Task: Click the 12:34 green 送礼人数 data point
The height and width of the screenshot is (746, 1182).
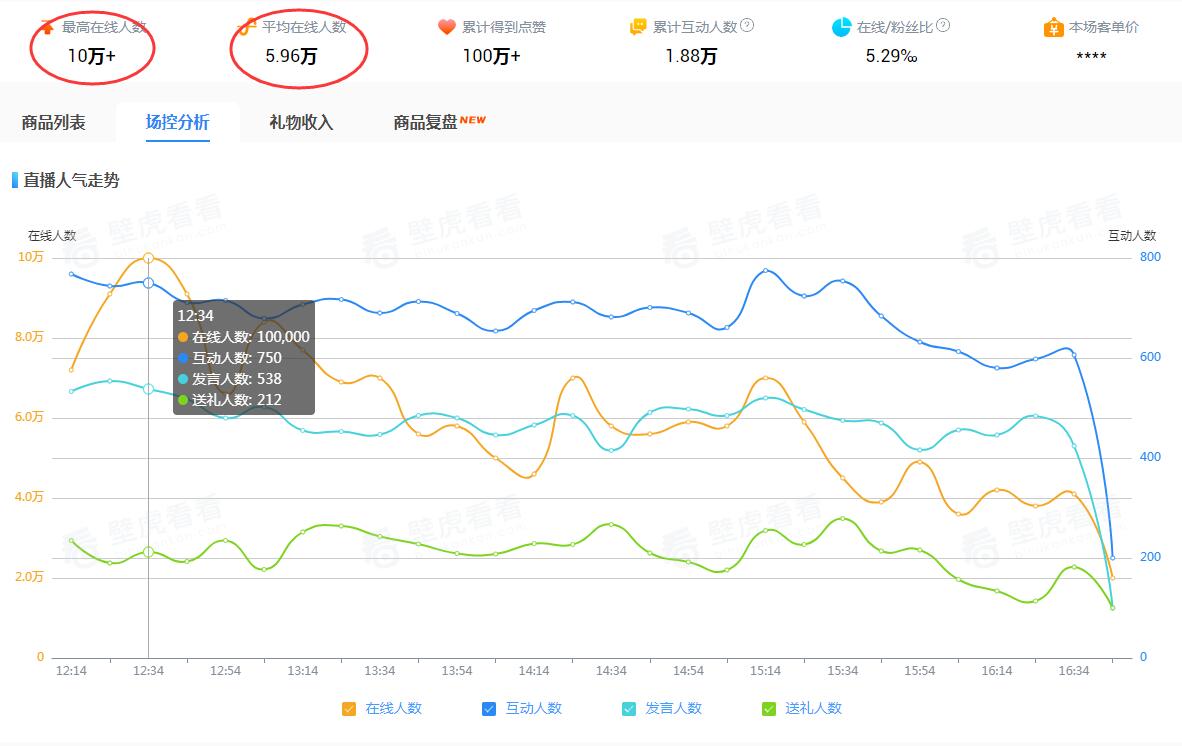Action: [149, 552]
